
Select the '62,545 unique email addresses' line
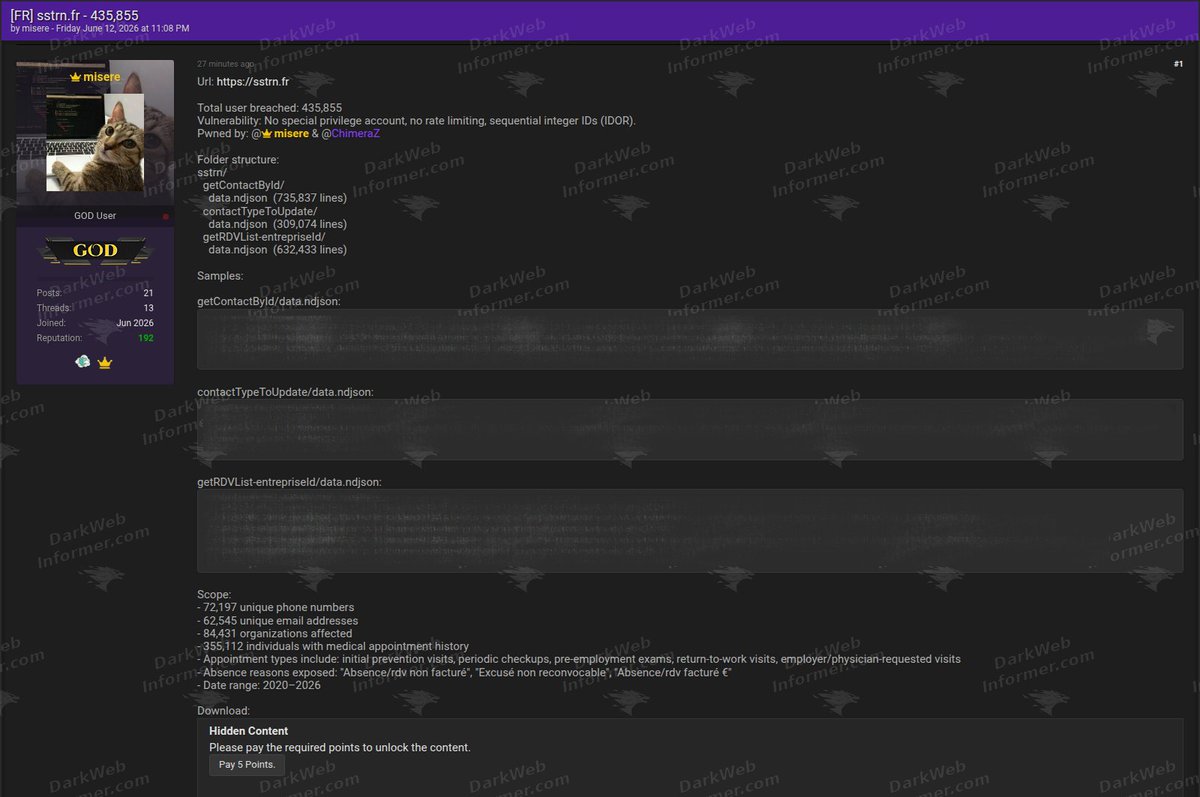pos(278,620)
